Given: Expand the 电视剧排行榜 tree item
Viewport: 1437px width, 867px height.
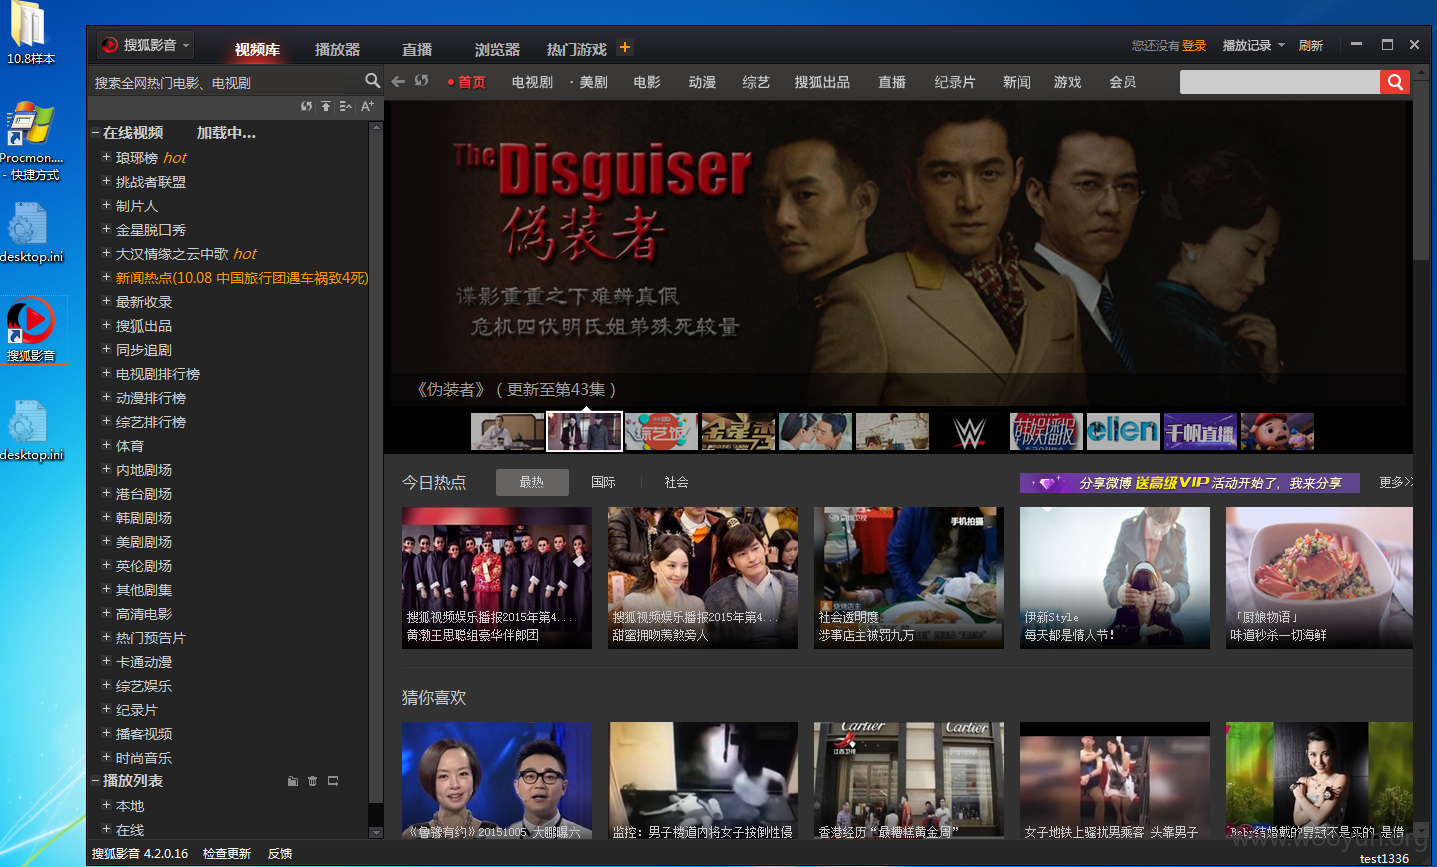Looking at the screenshot, I should [106, 373].
